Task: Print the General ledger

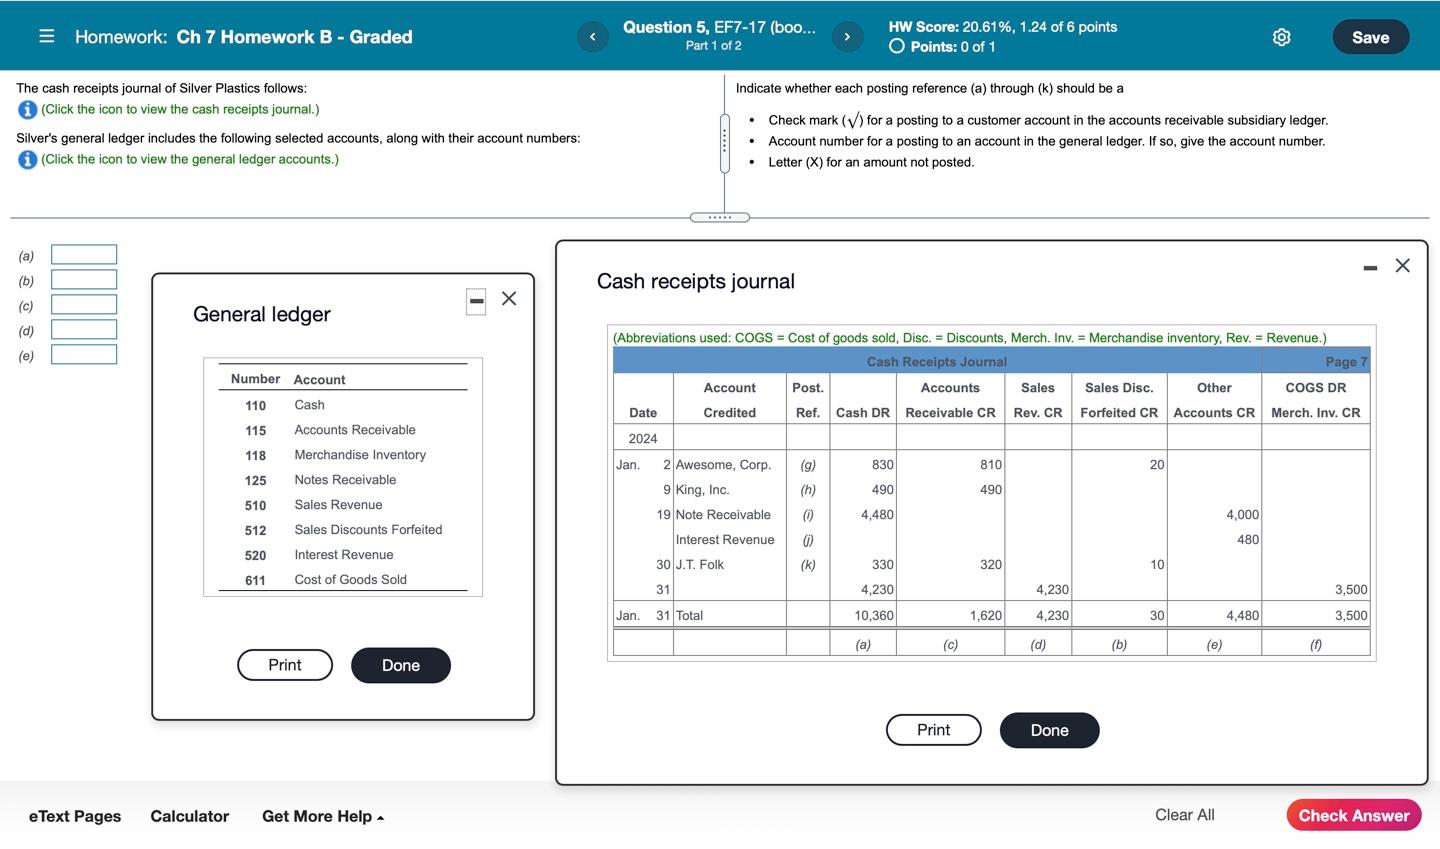Action: 285,665
